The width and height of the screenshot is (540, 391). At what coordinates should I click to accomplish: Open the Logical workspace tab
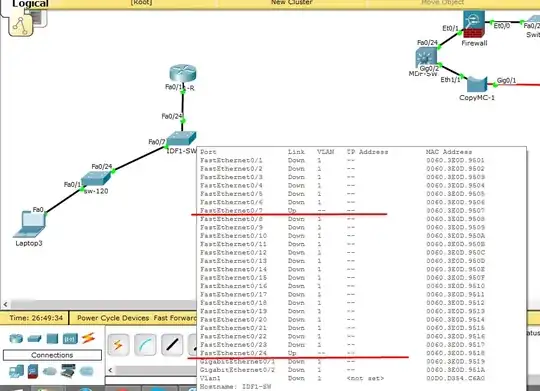coord(30,4)
